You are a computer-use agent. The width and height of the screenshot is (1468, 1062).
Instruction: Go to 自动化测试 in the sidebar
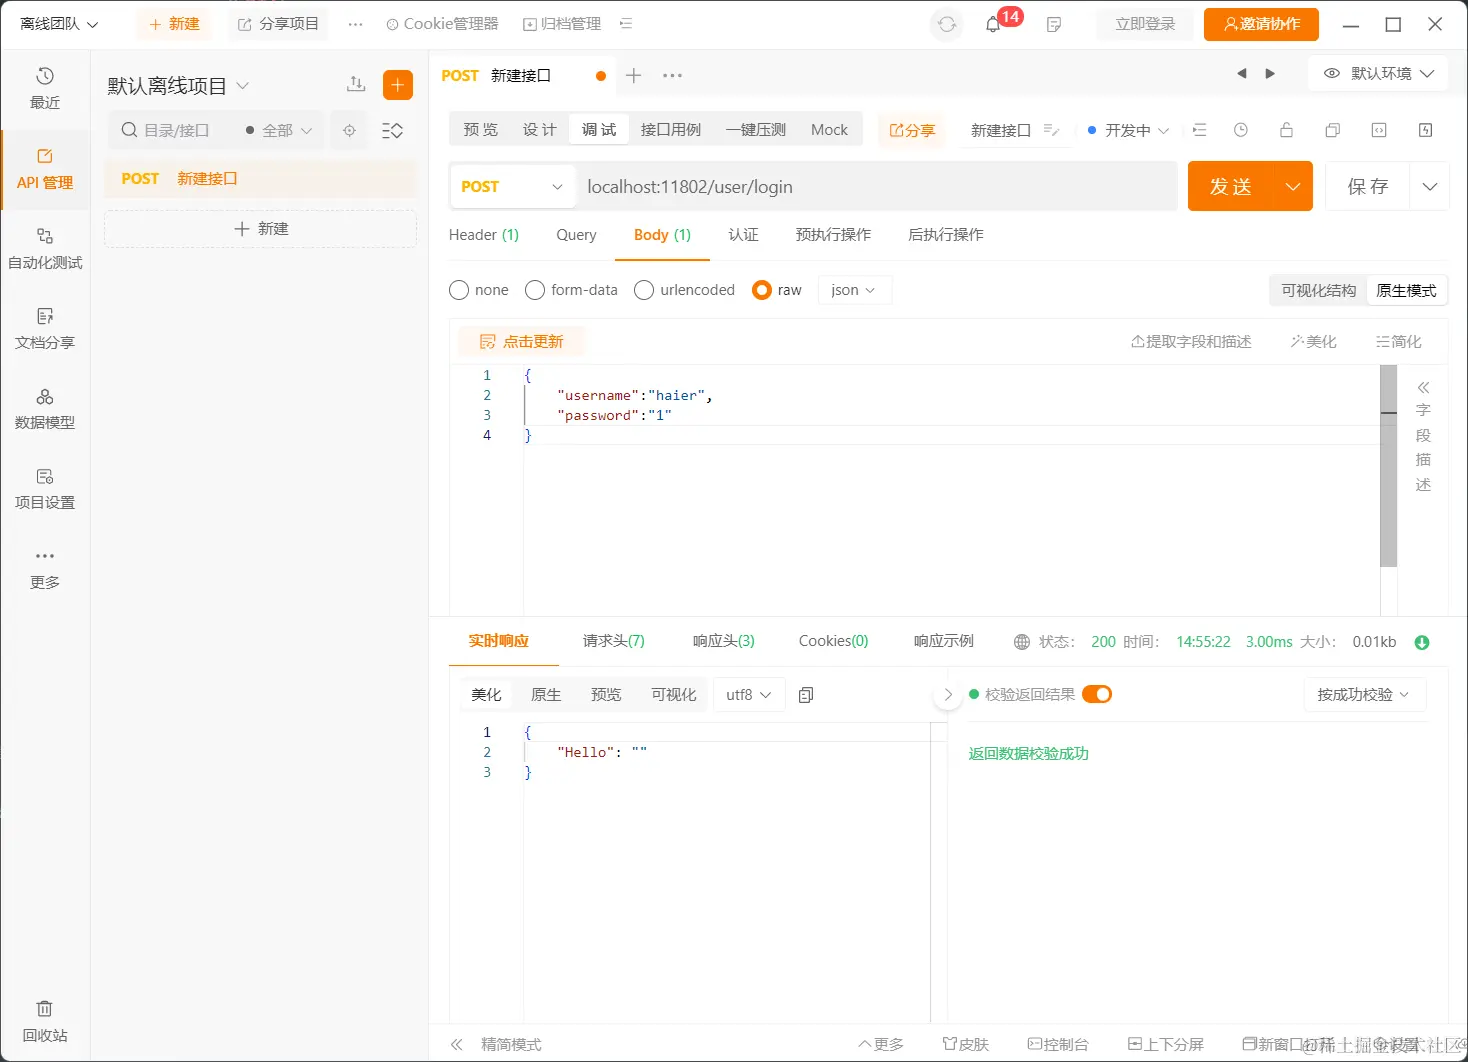(45, 248)
